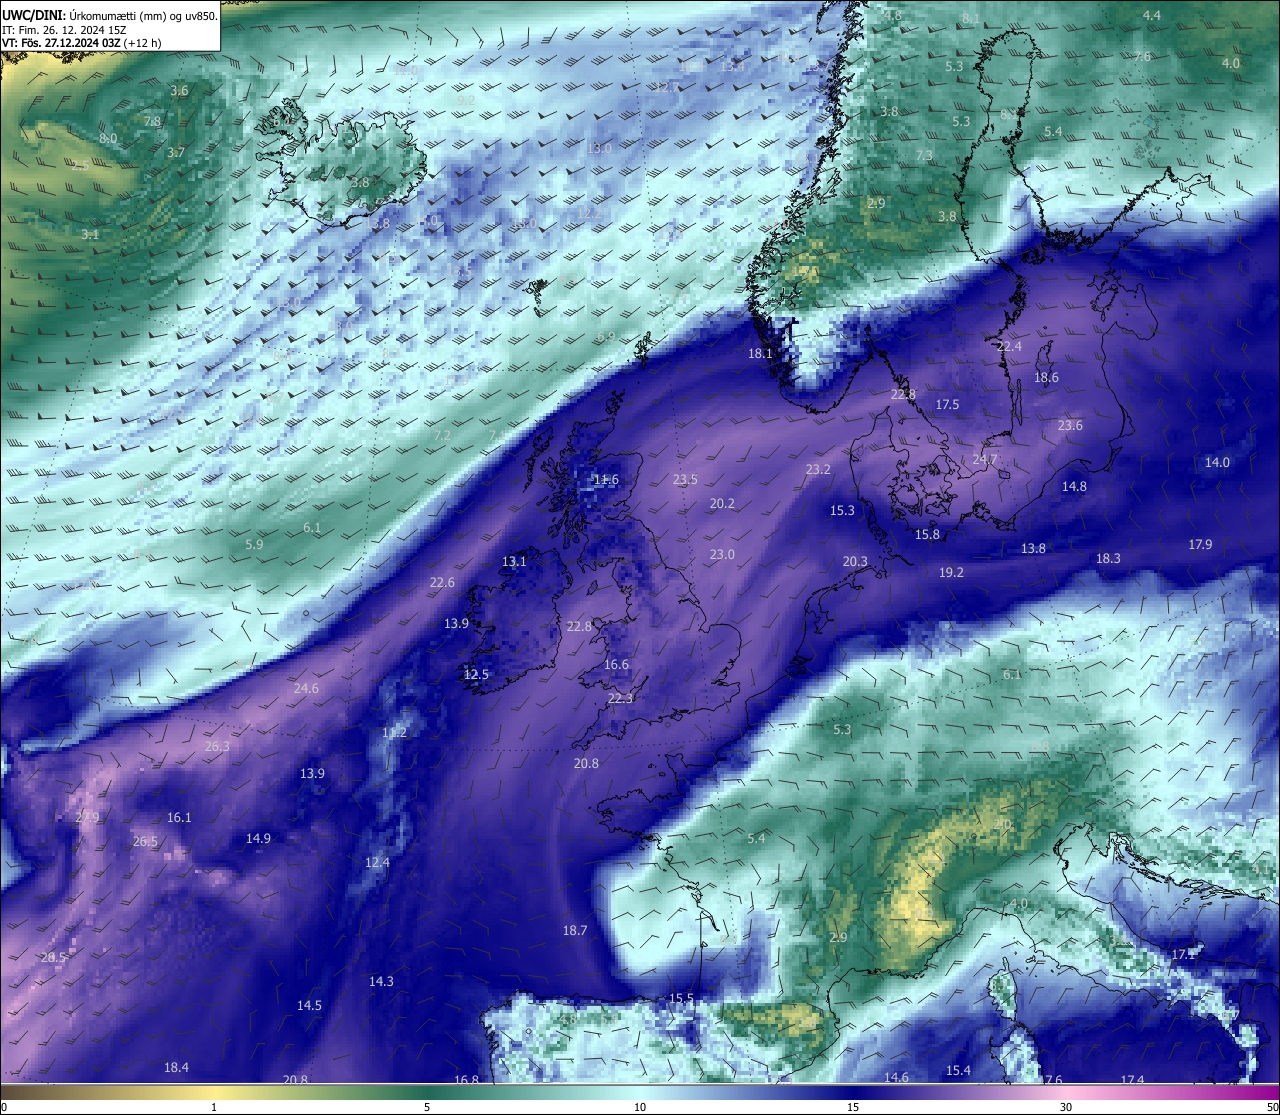Click the 16.1 value on the map
This screenshot has height=1115, width=1280.
(x=179, y=817)
